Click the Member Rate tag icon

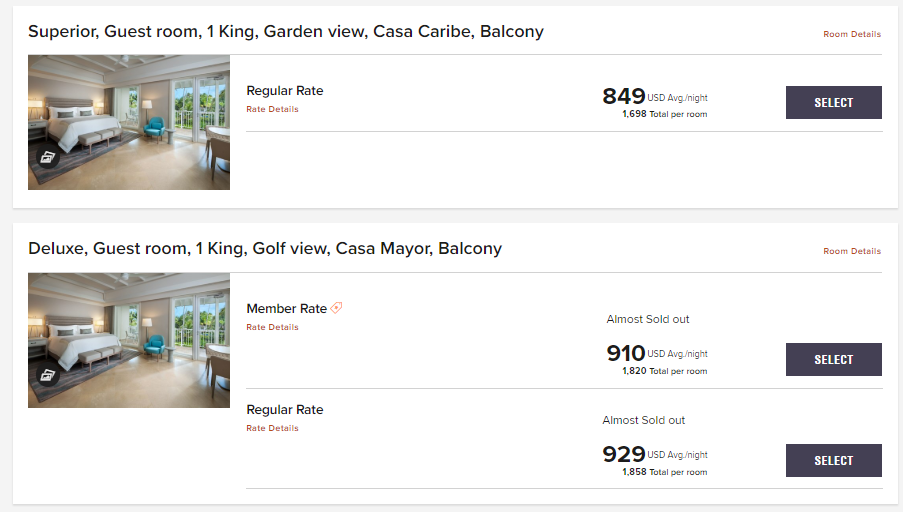(337, 308)
